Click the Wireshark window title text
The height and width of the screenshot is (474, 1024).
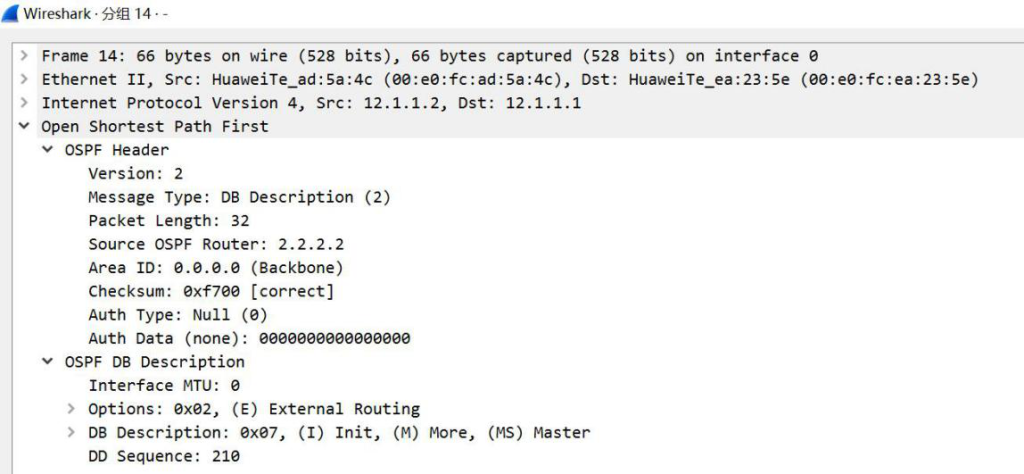(x=97, y=14)
